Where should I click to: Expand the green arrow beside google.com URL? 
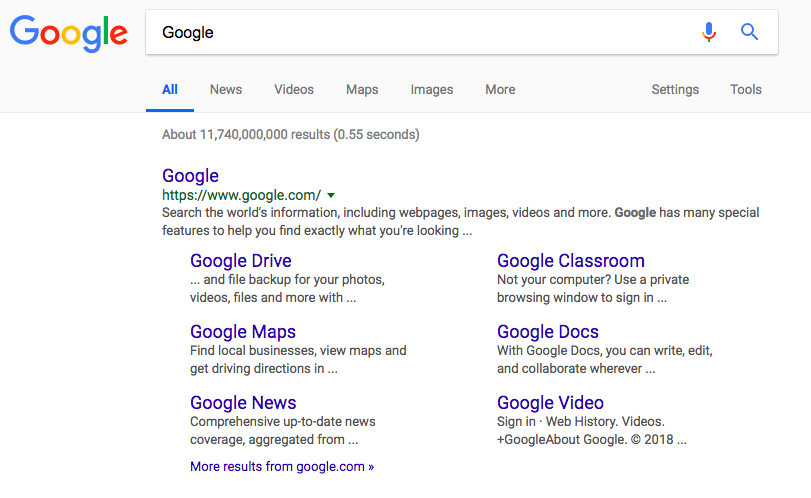(331, 196)
